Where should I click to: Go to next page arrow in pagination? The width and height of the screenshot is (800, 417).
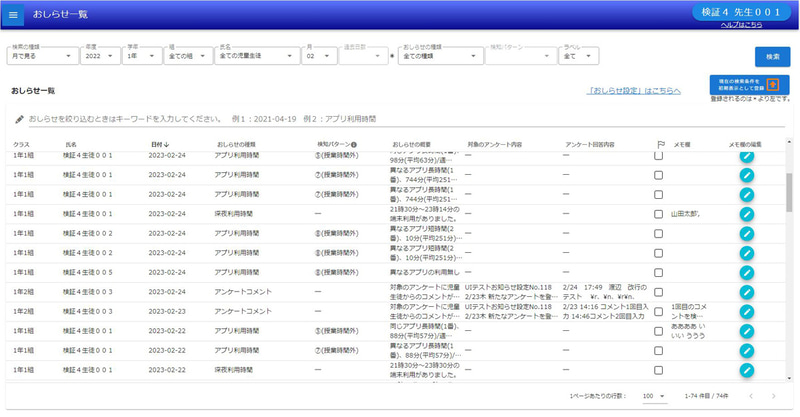click(773, 396)
